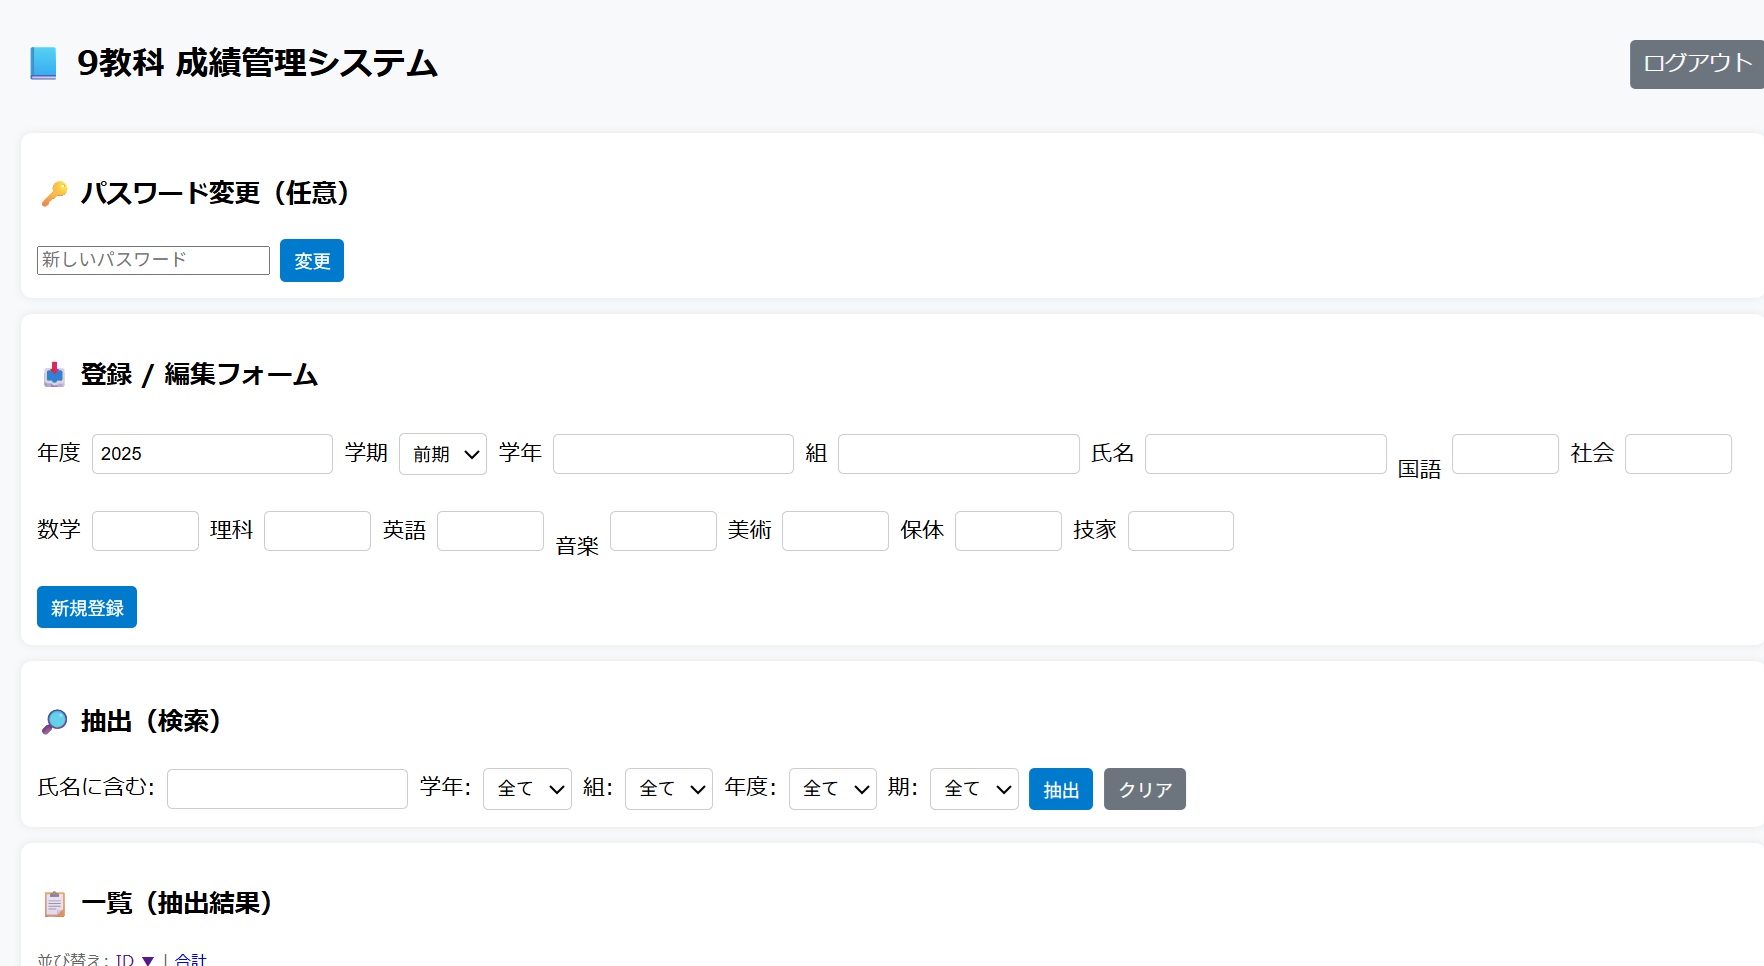This screenshot has width=1764, height=966.
Task: Focus the 新しいパスワード input field
Action: [153, 260]
